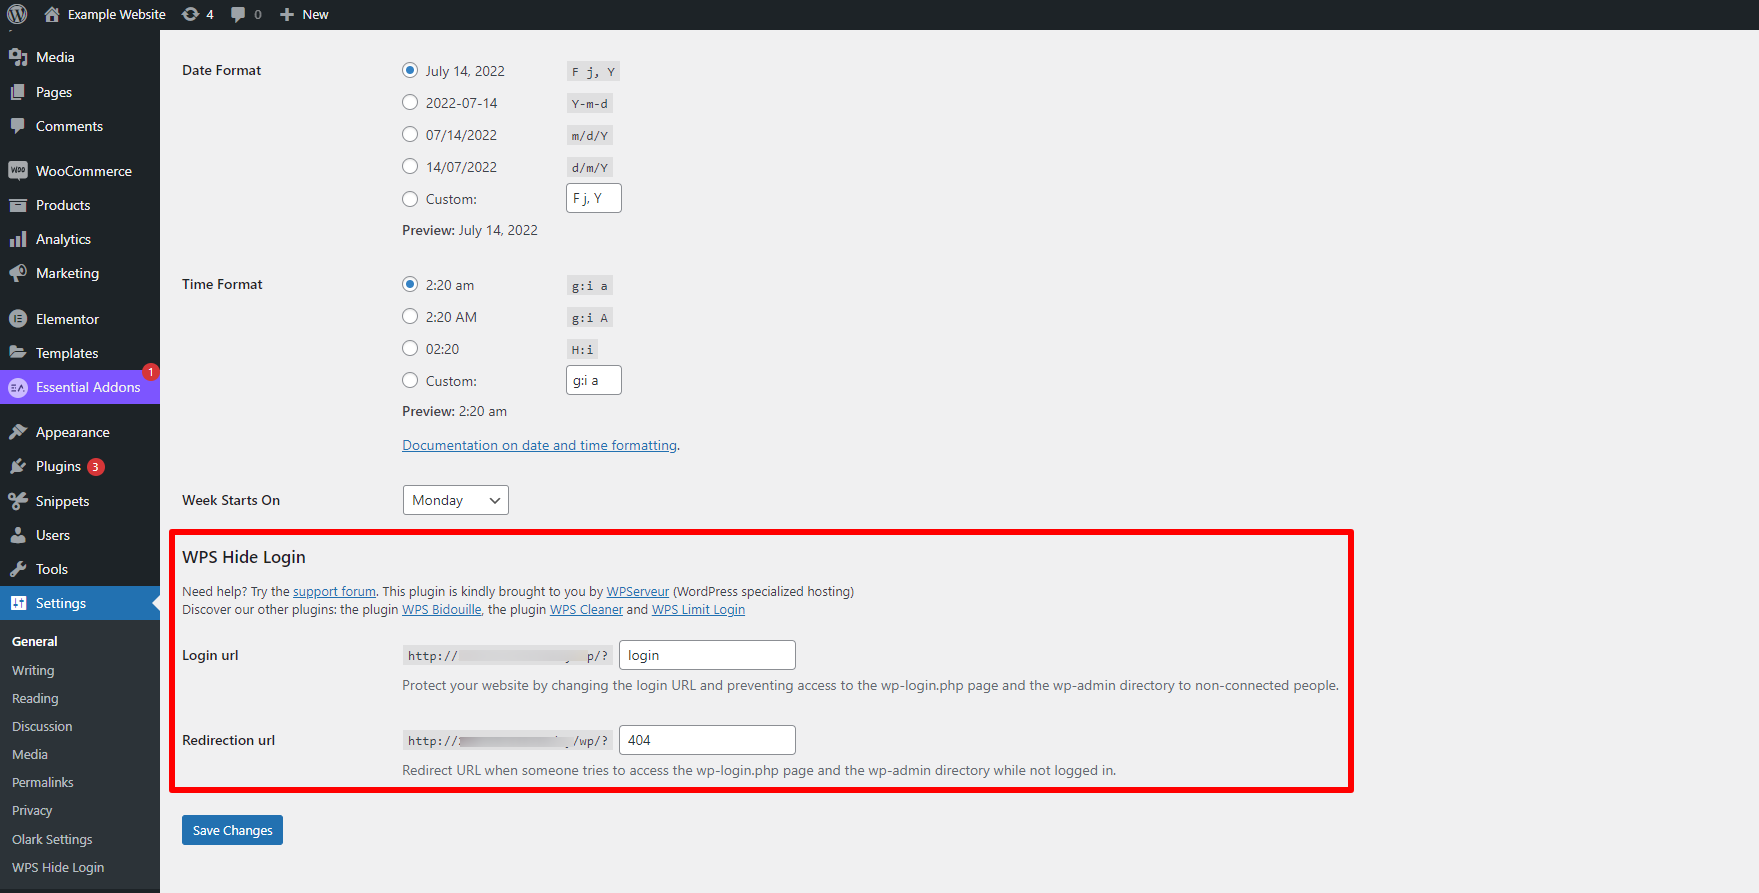
Task: Select the 2:20 am time format
Action: click(x=410, y=284)
